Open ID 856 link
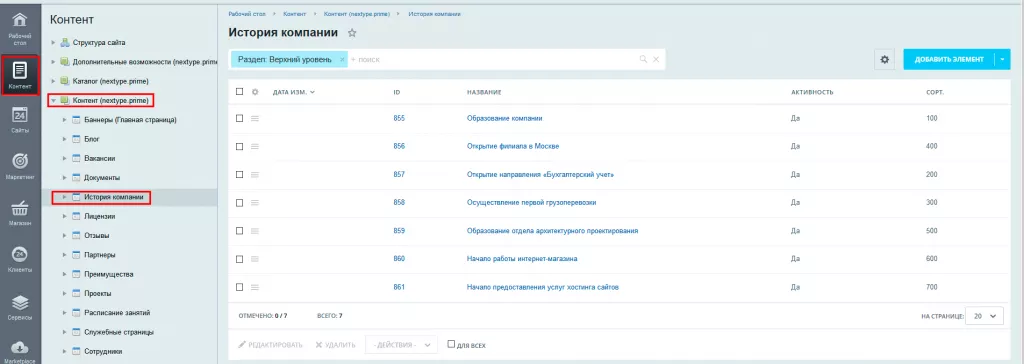1024x364 pixels. click(399, 146)
